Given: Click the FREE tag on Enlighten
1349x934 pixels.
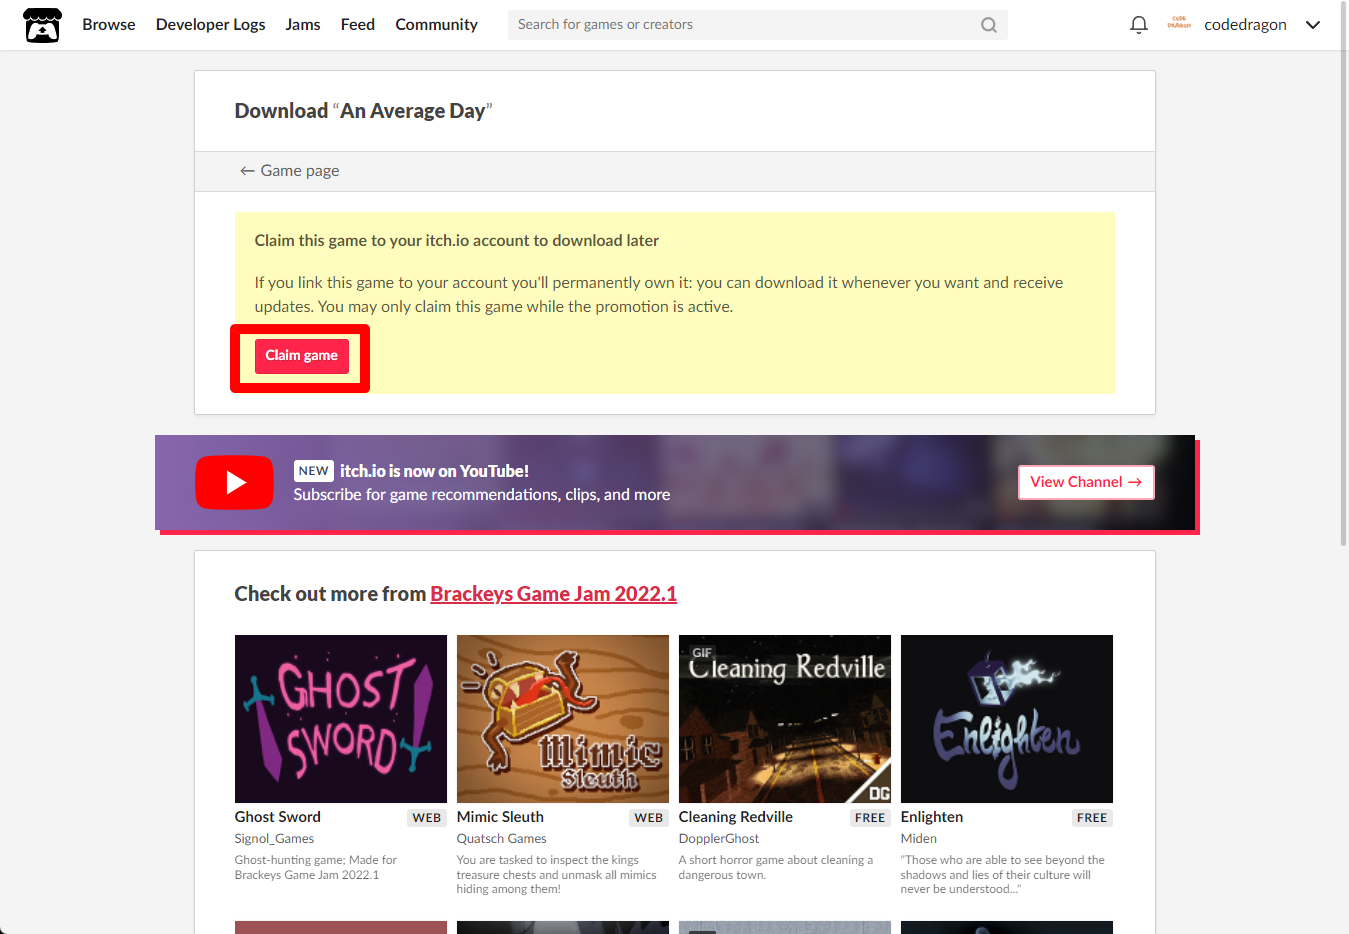Looking at the screenshot, I should [x=1092, y=818].
